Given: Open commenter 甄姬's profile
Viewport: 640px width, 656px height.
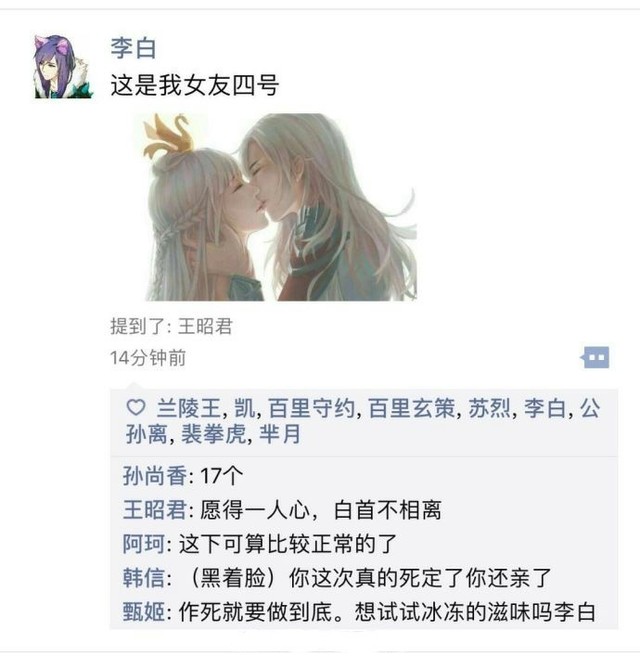Looking at the screenshot, I should (144, 612).
